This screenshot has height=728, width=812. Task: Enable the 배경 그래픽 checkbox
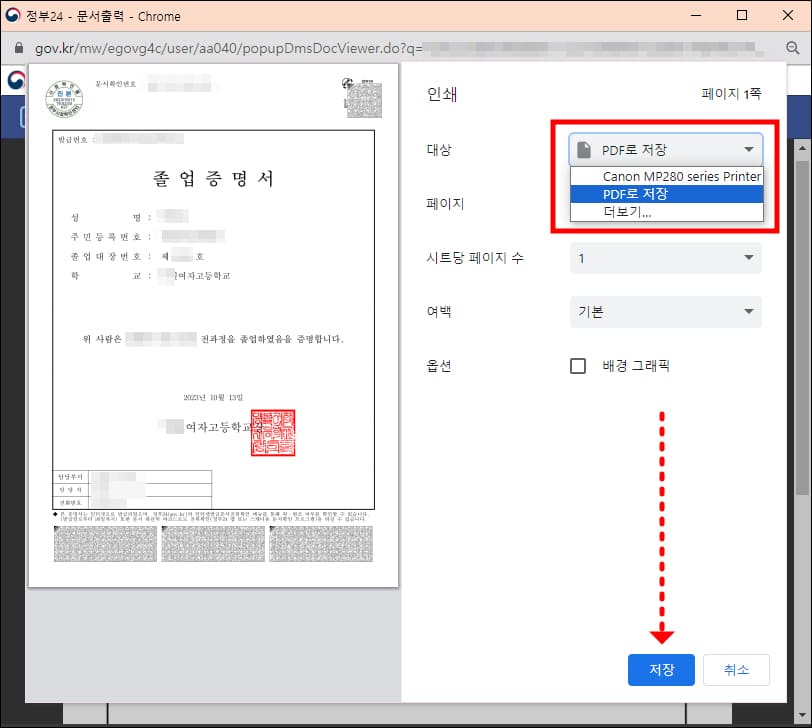(x=577, y=365)
